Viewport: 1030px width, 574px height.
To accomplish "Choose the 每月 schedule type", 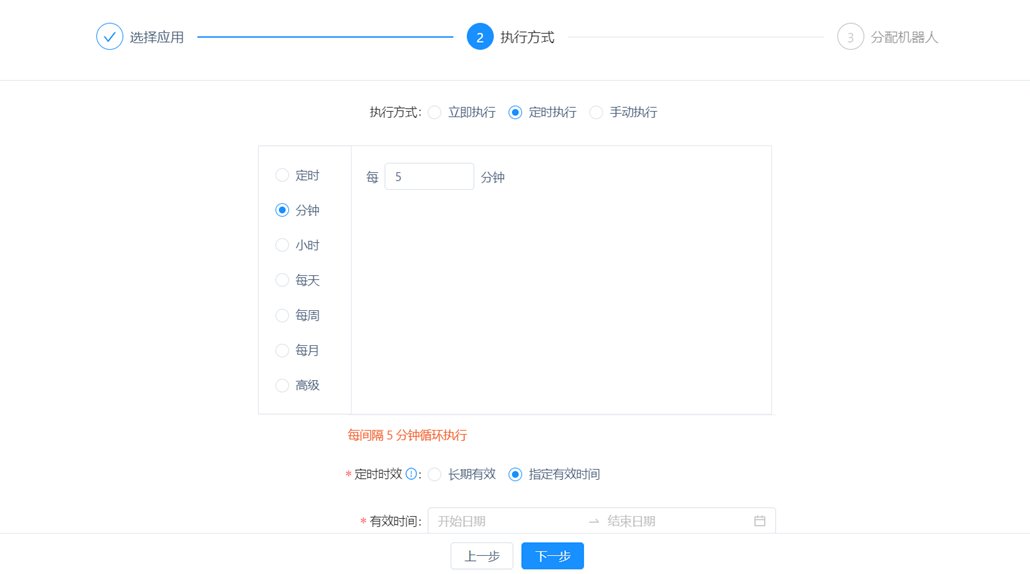I will [x=282, y=350].
